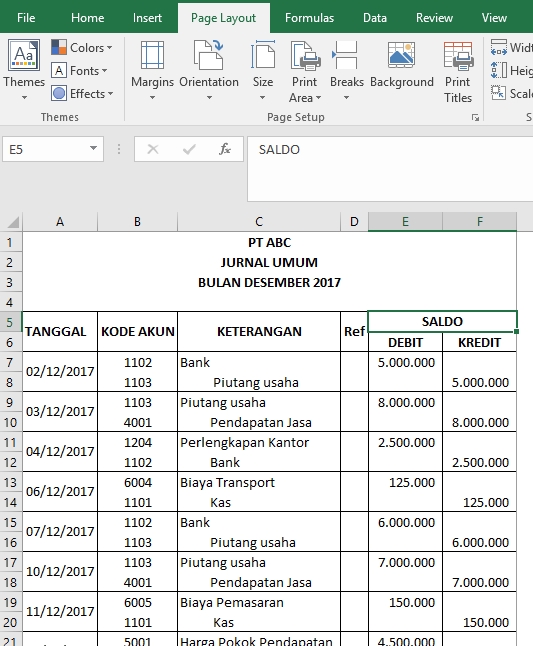Select column B header

tap(138, 222)
